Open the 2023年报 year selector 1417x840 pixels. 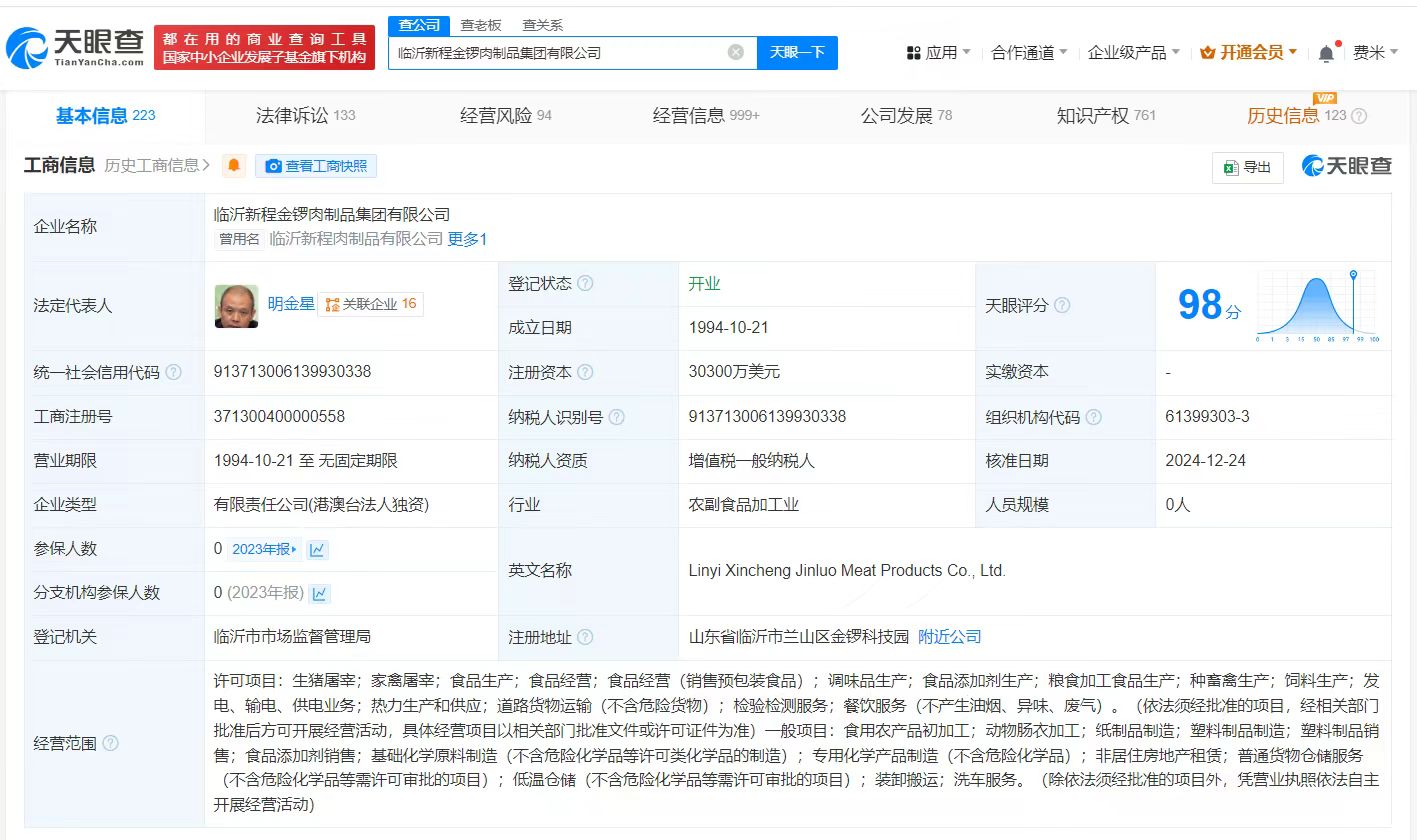(x=264, y=549)
